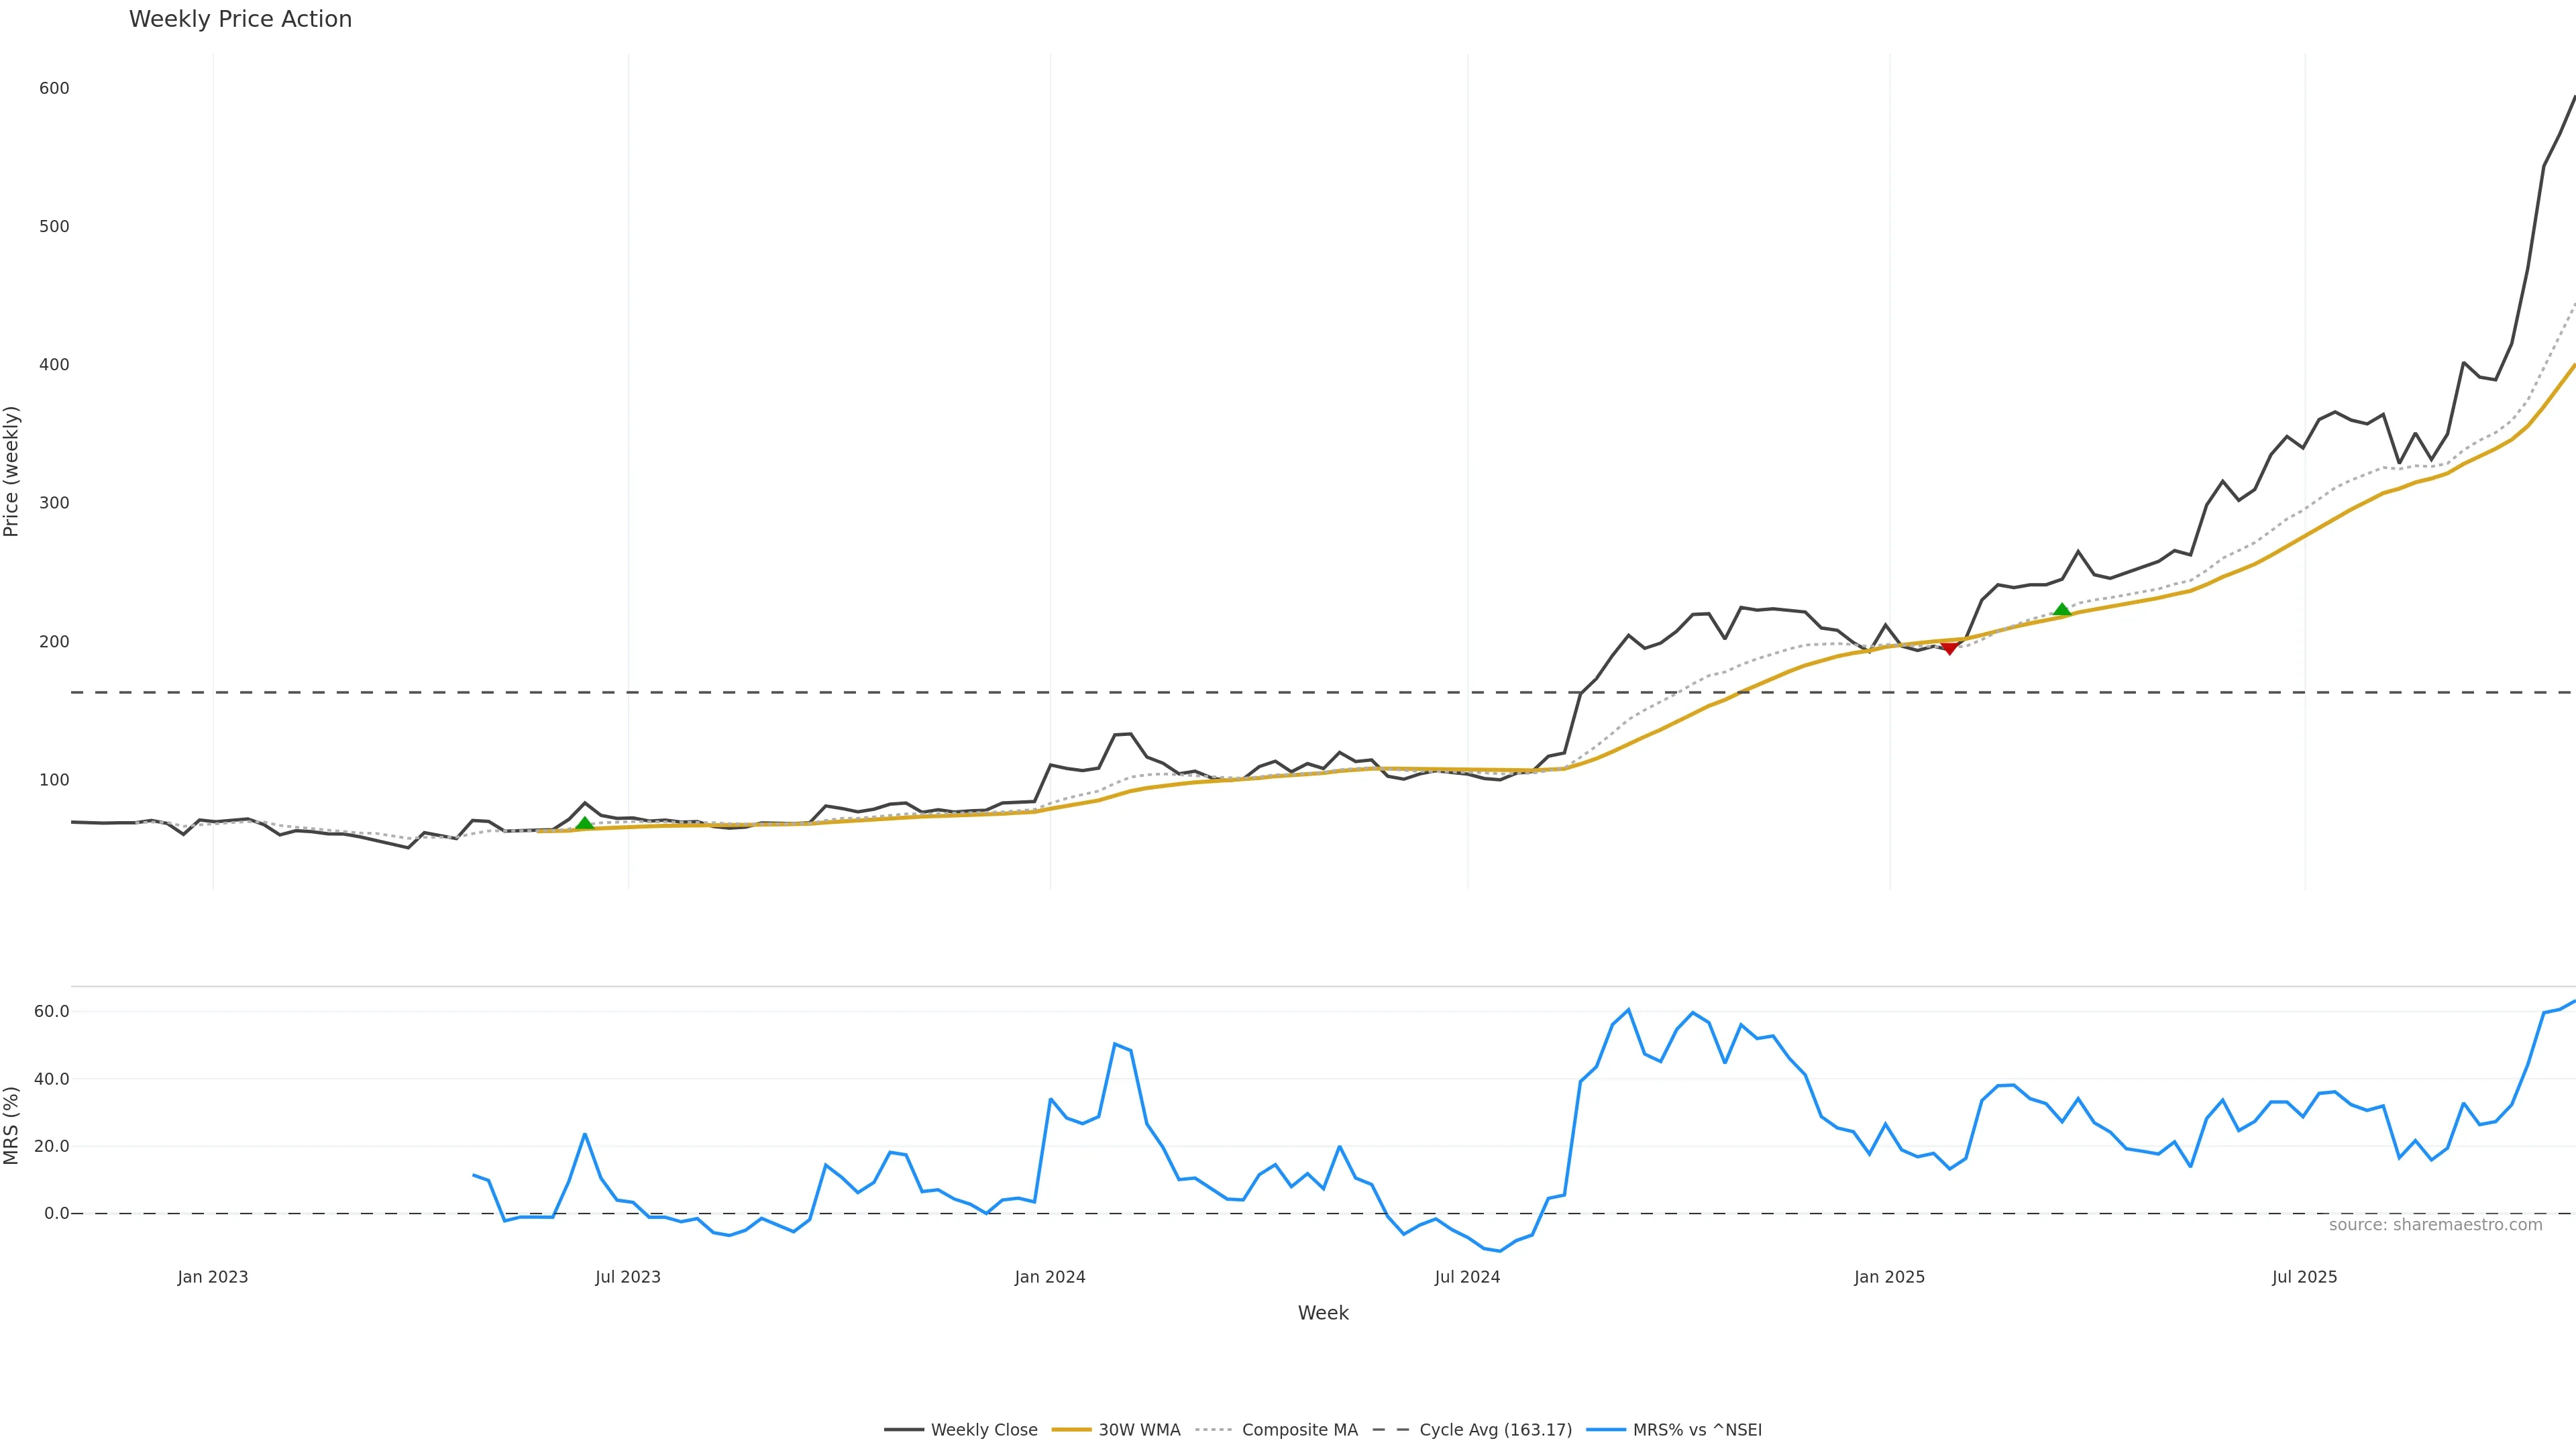Click the Jan 2023 x-axis label
Image resolution: width=2576 pixels, height=1449 pixels.
[213, 1277]
